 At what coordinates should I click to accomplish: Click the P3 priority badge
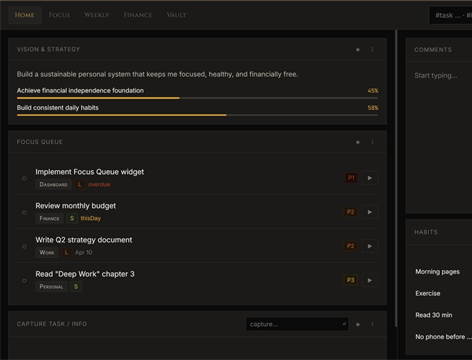point(350,280)
